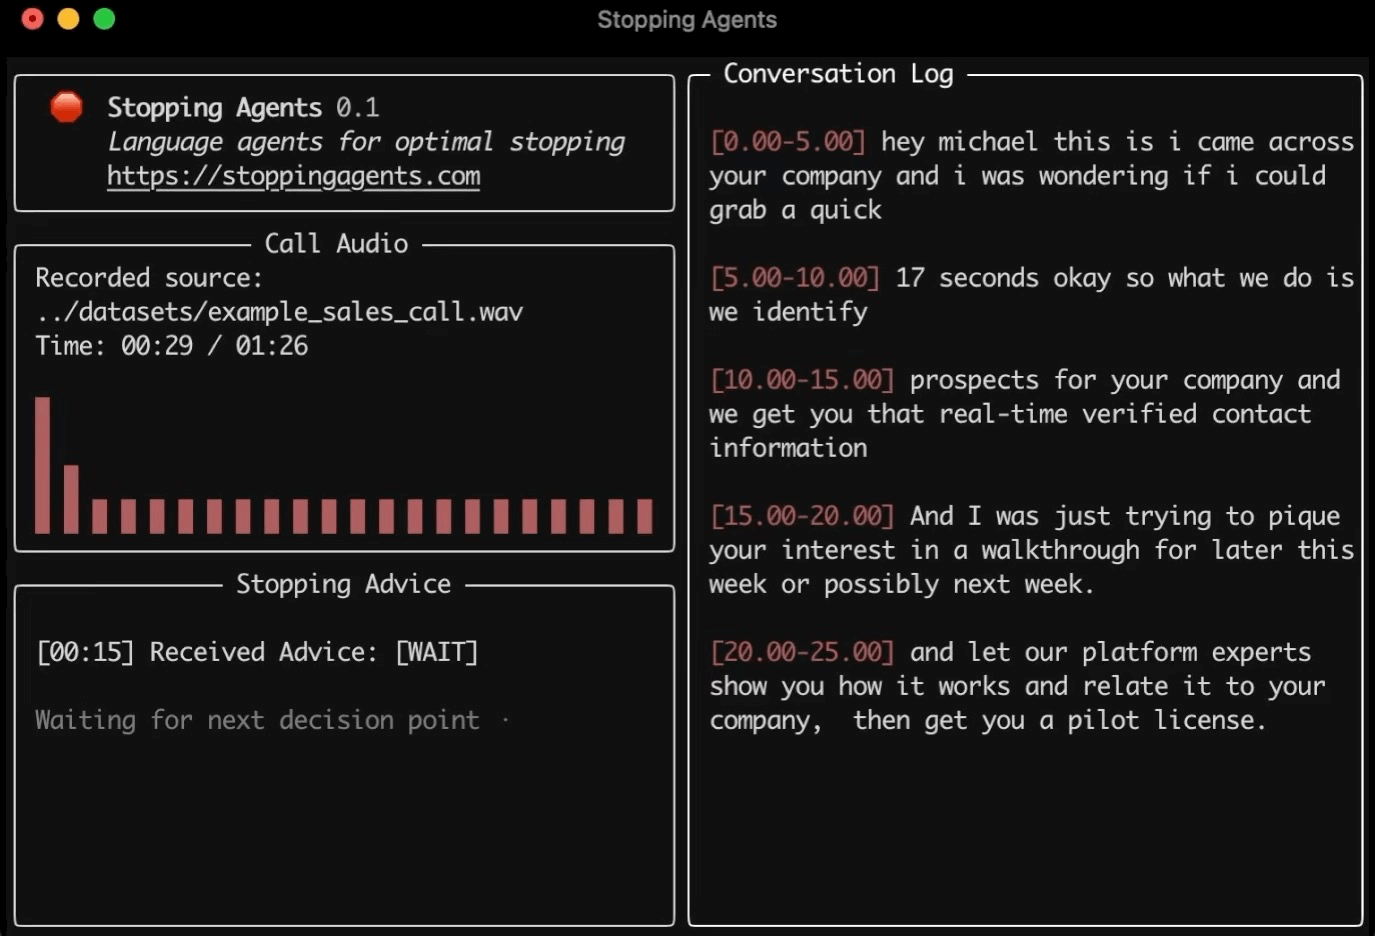Click the Conversation Log panel title
The width and height of the screenshot is (1375, 936).
(838, 74)
